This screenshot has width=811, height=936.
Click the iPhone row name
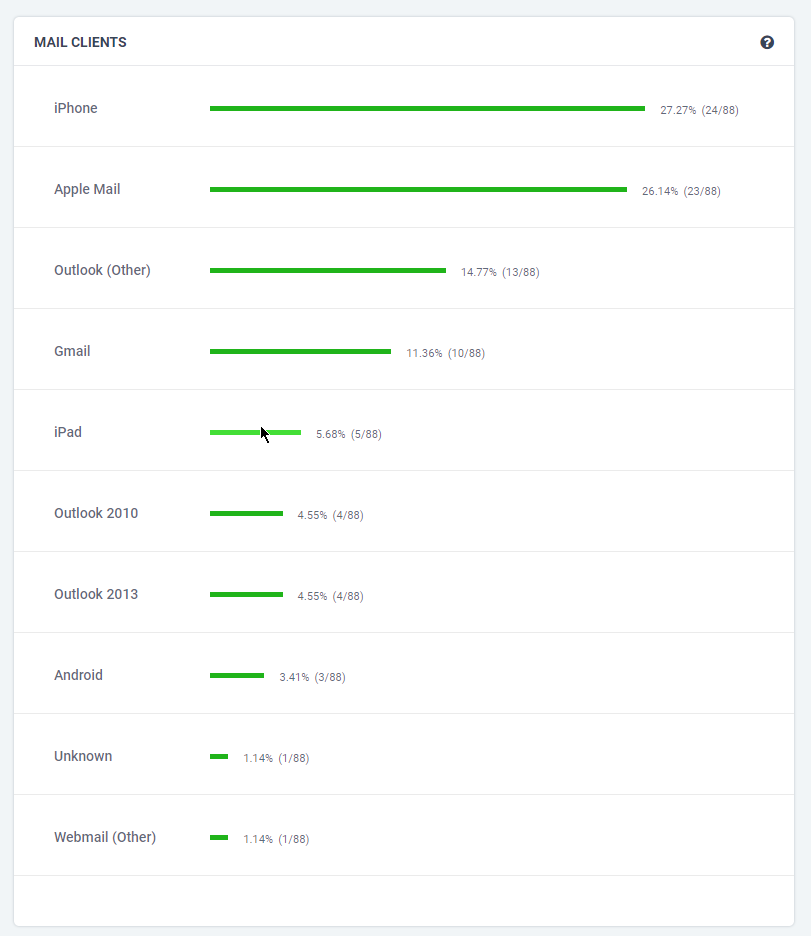click(75, 108)
